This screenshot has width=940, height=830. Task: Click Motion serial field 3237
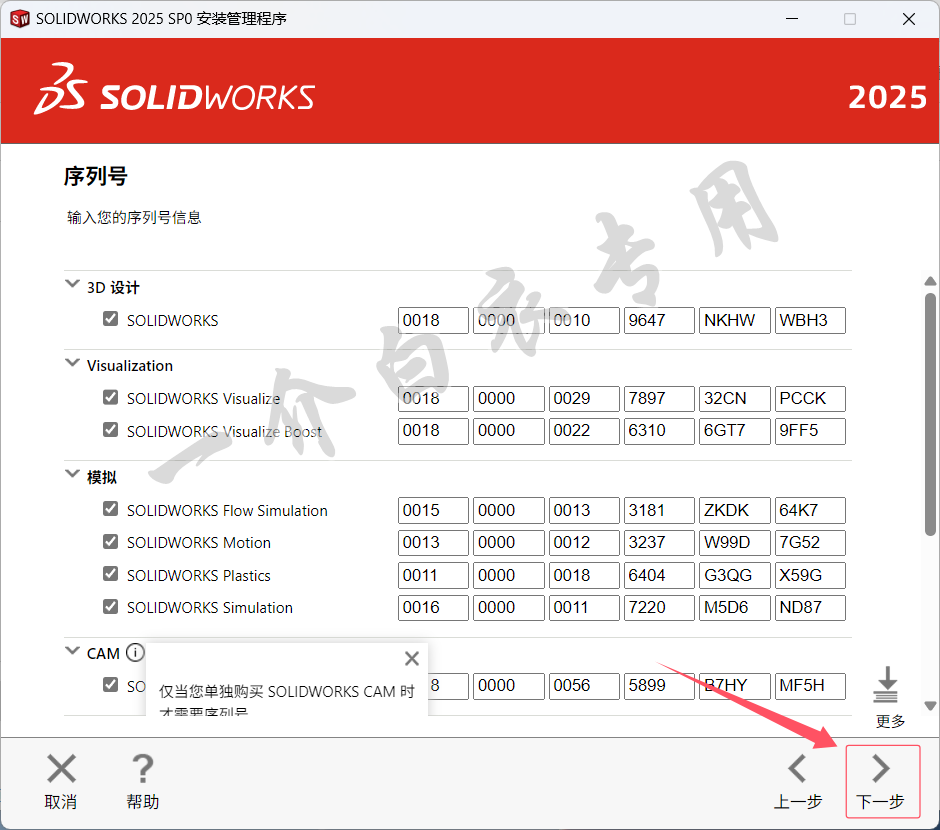[659, 543]
